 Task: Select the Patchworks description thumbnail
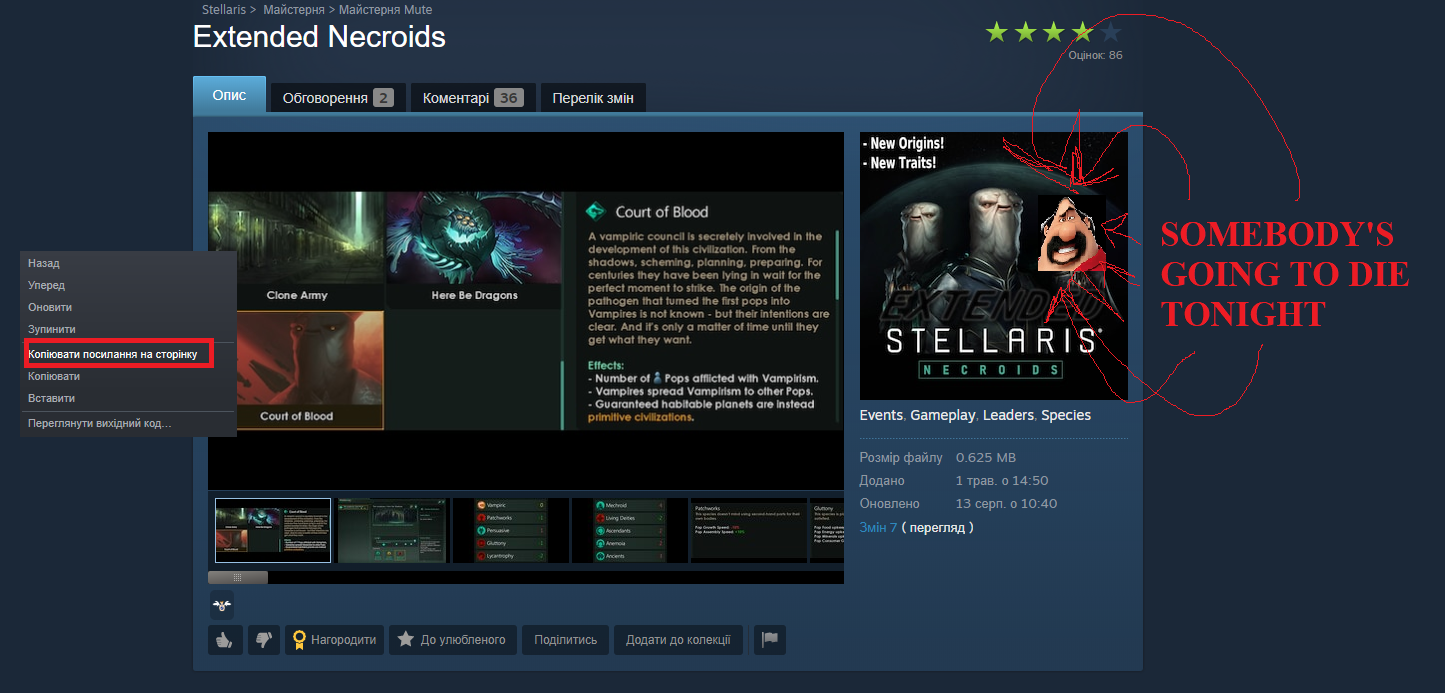(x=749, y=530)
